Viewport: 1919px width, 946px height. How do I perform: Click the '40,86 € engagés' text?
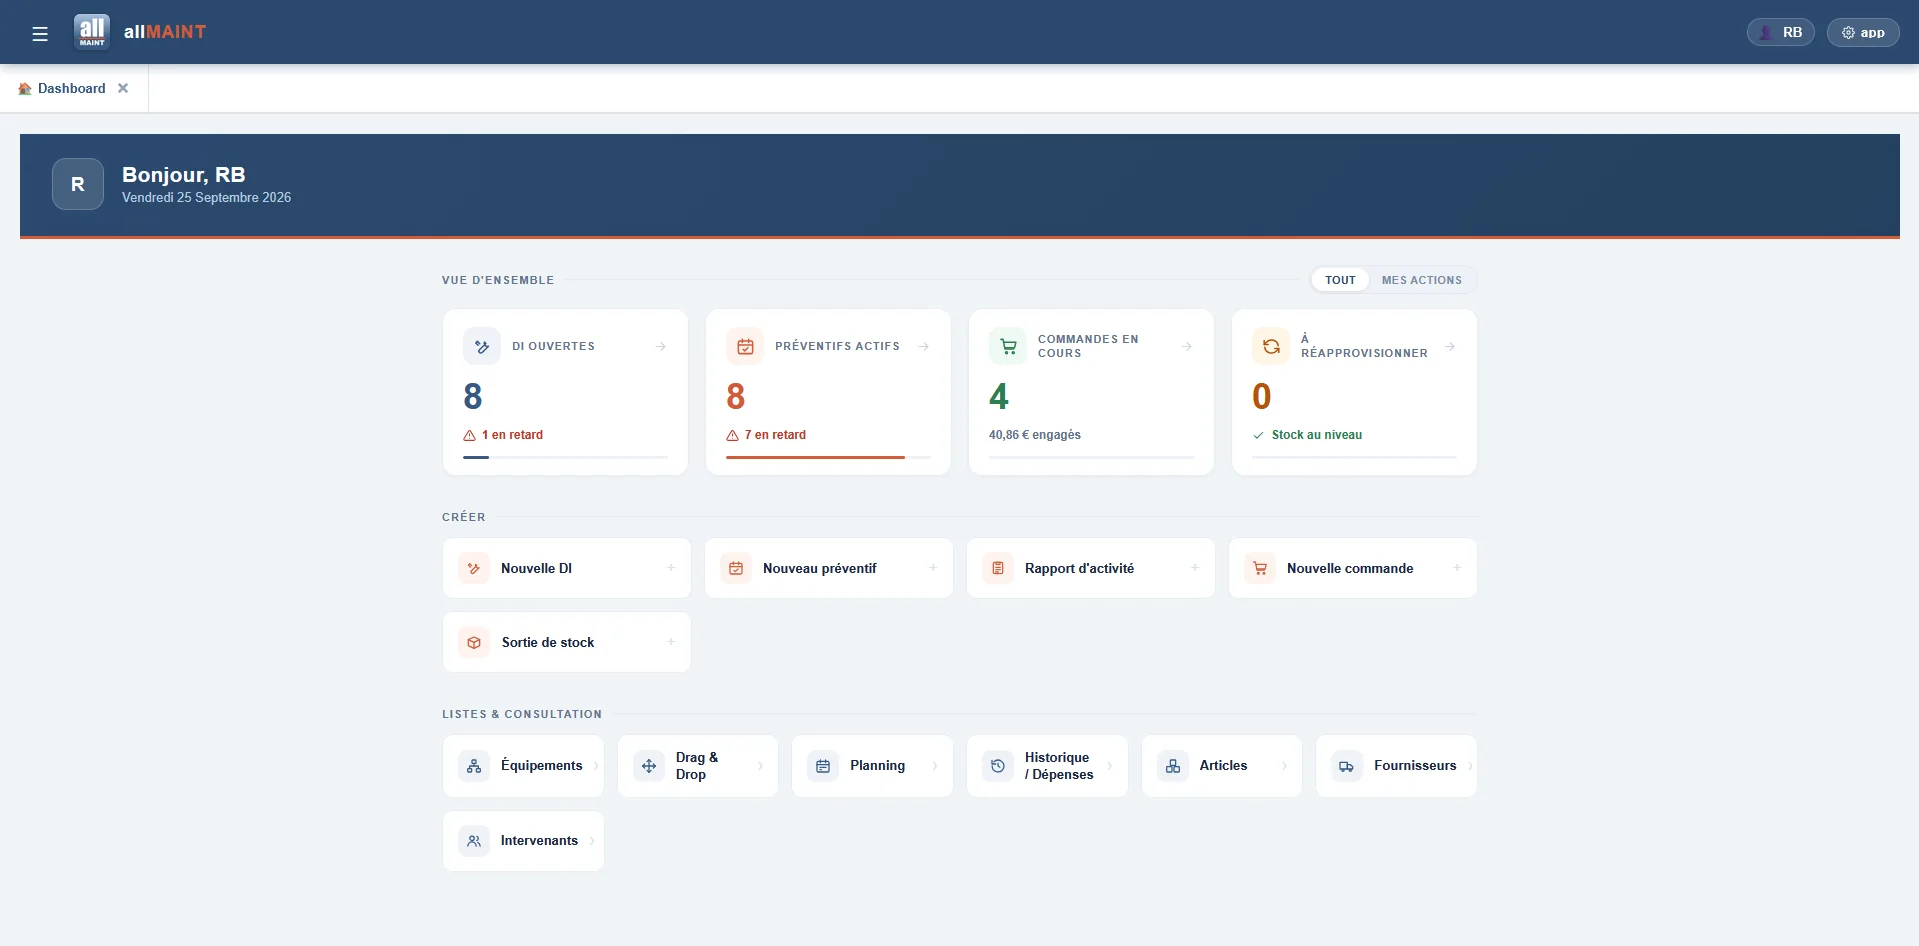[1035, 435]
